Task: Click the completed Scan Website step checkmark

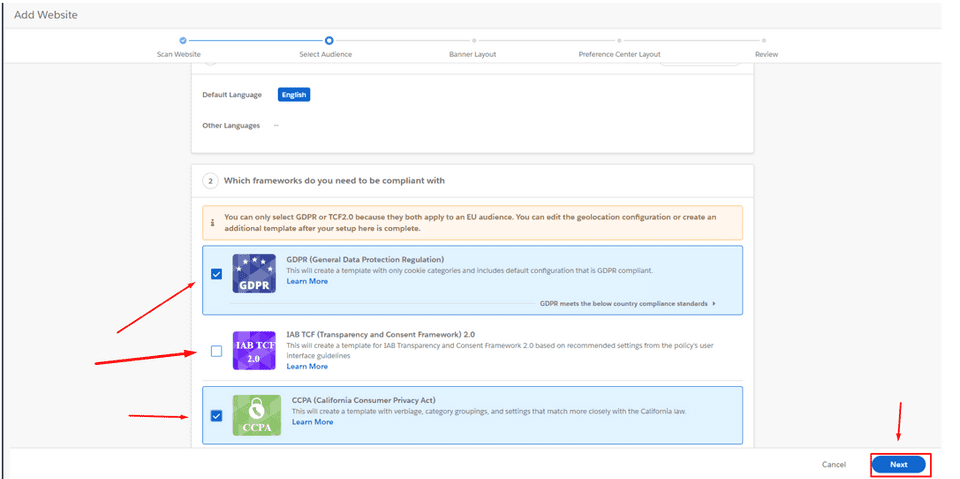Action: (x=182, y=41)
